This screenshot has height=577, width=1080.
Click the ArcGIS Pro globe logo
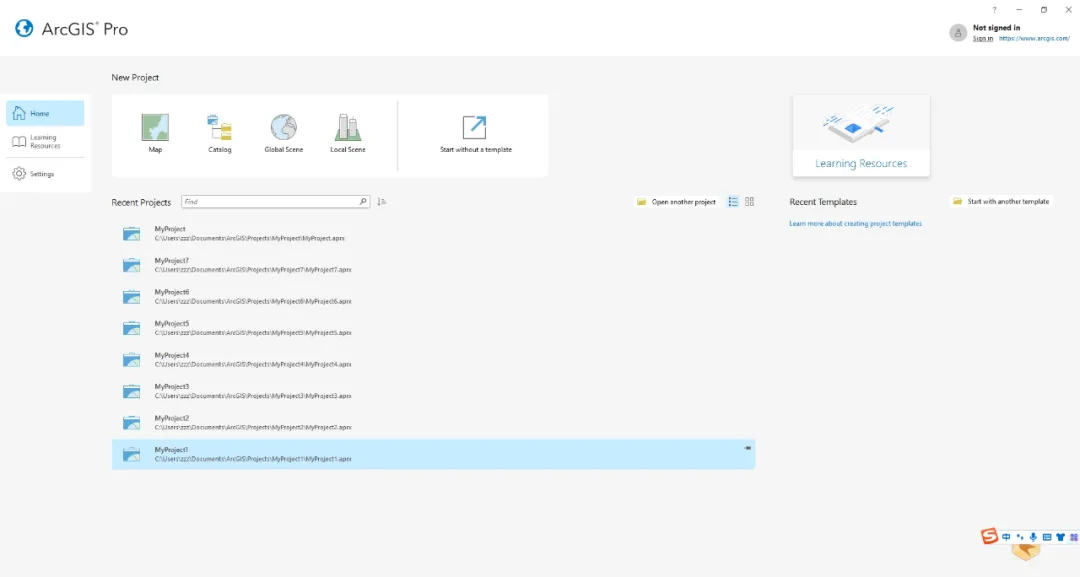[24, 28]
